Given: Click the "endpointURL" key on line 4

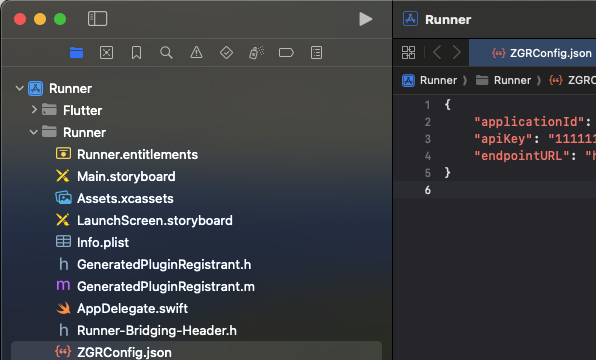Looking at the screenshot, I should pyautogui.click(x=521, y=155).
